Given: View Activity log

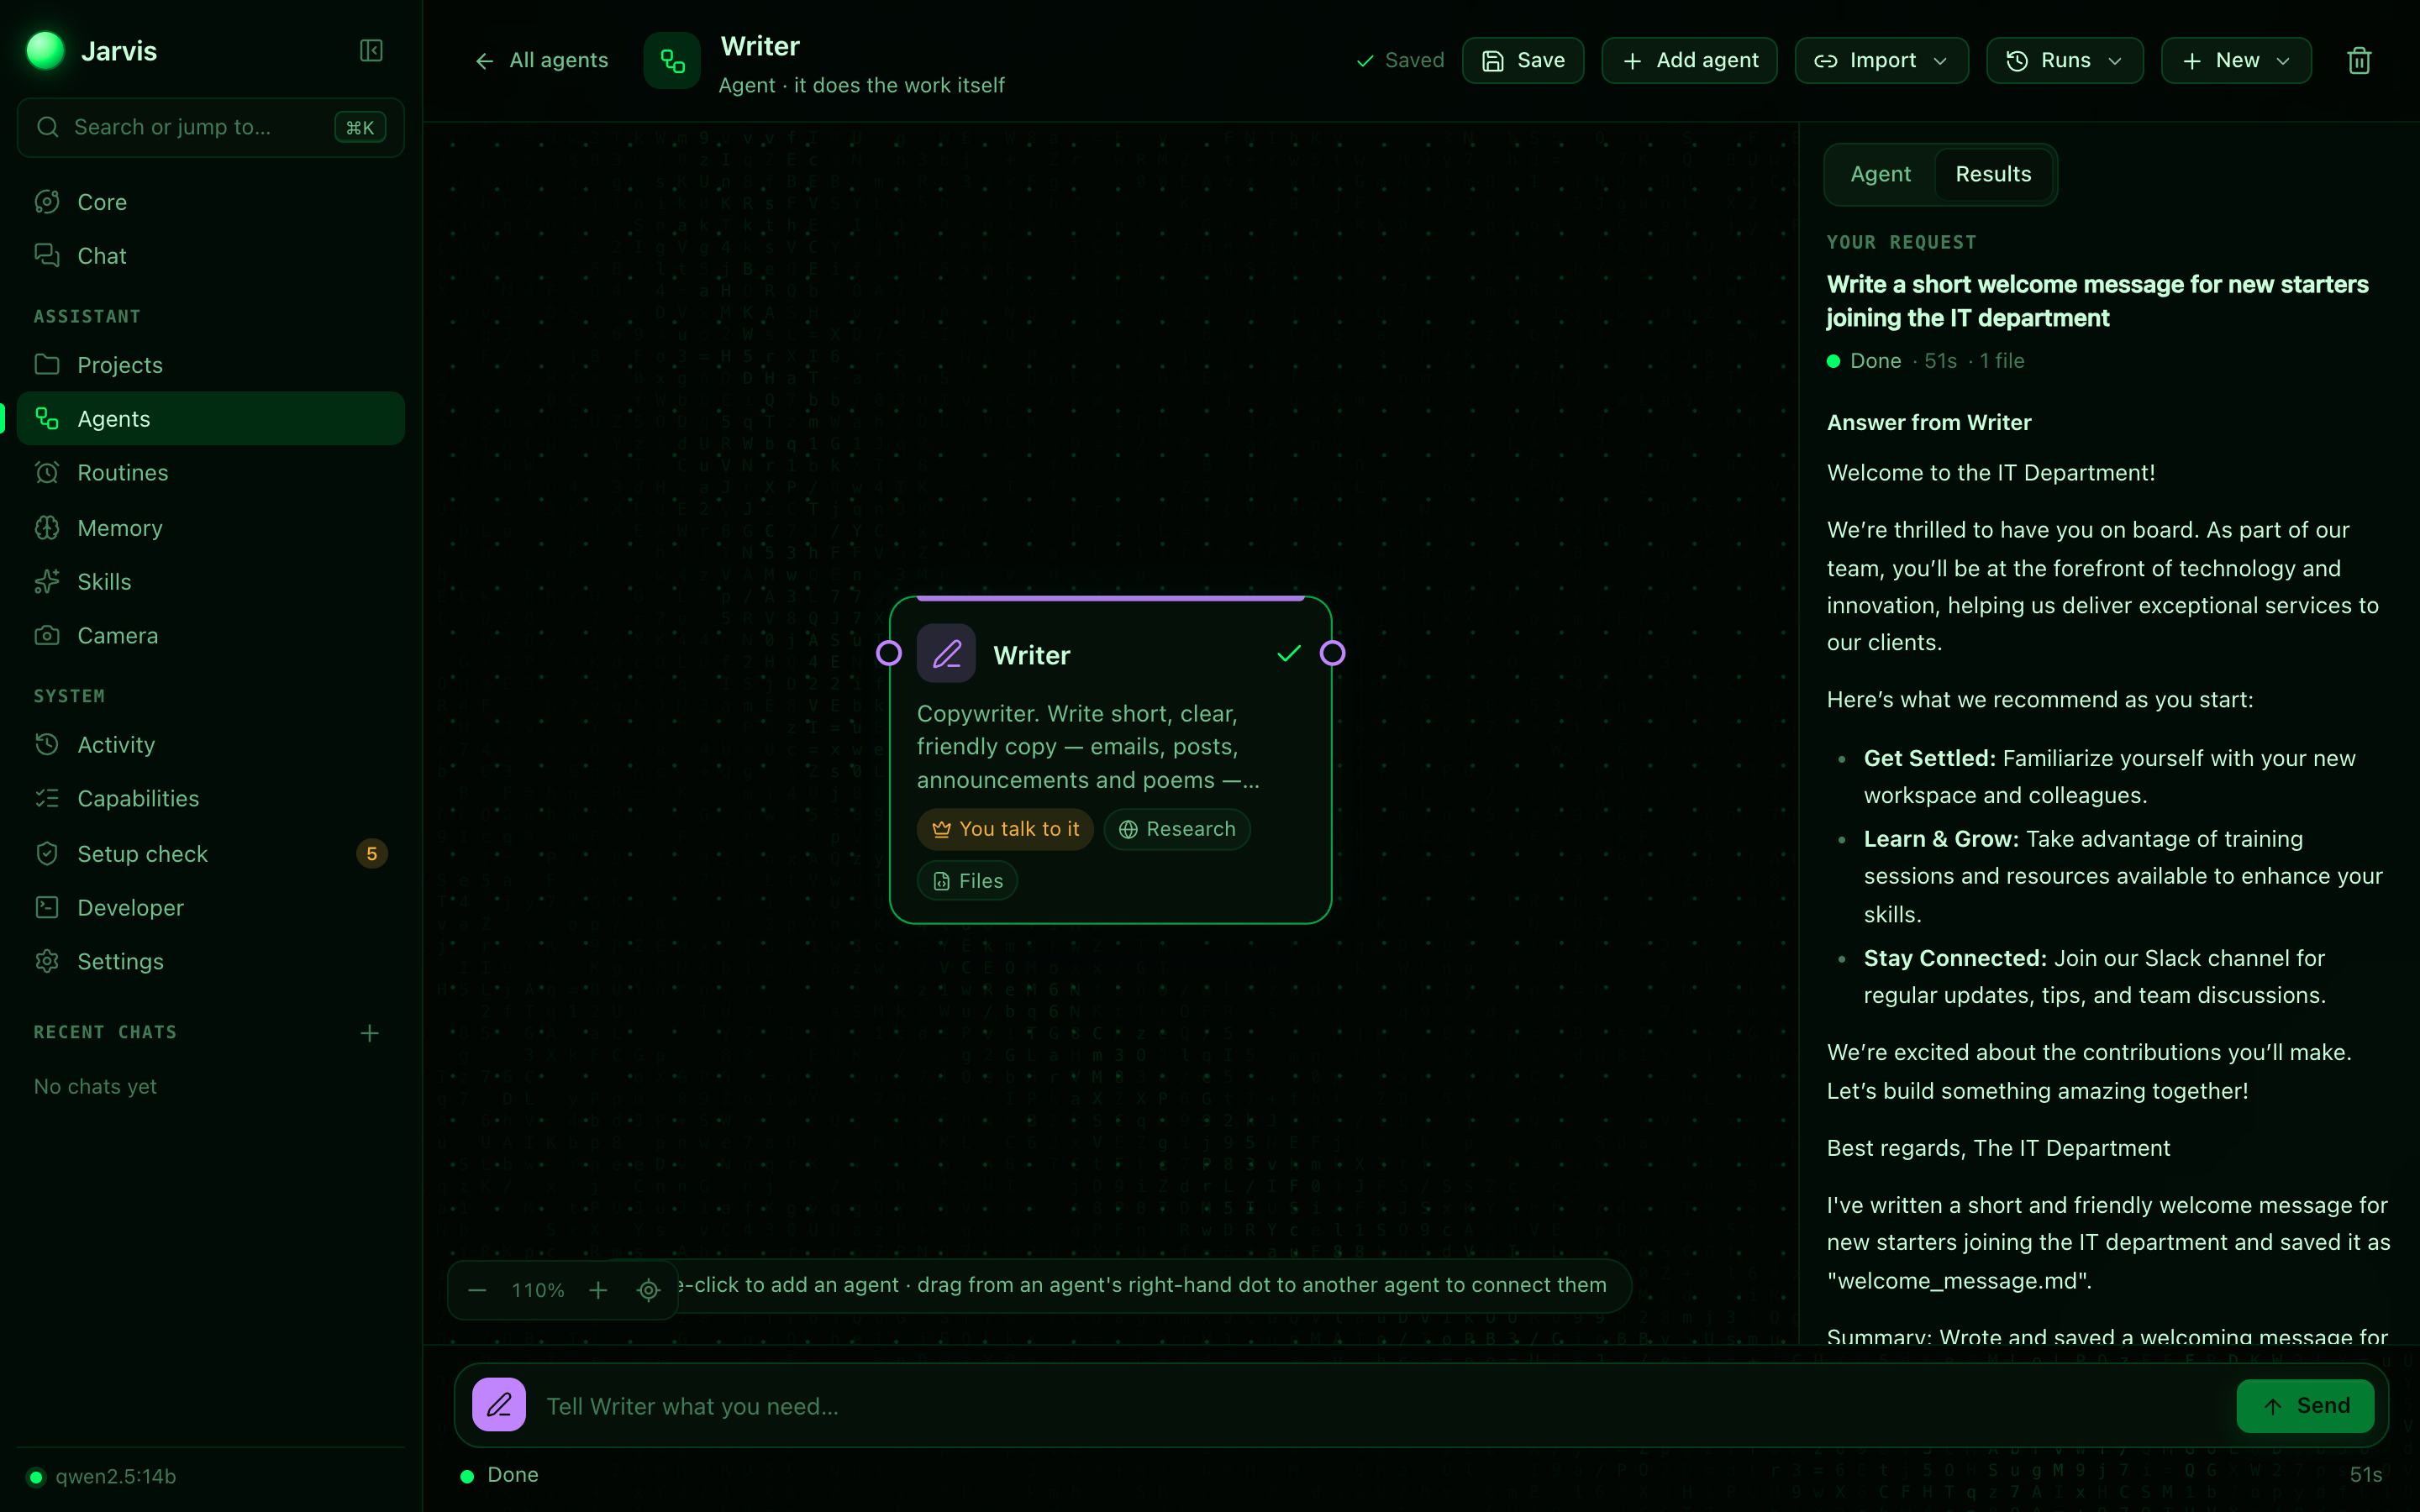Looking at the screenshot, I should tap(211, 745).
